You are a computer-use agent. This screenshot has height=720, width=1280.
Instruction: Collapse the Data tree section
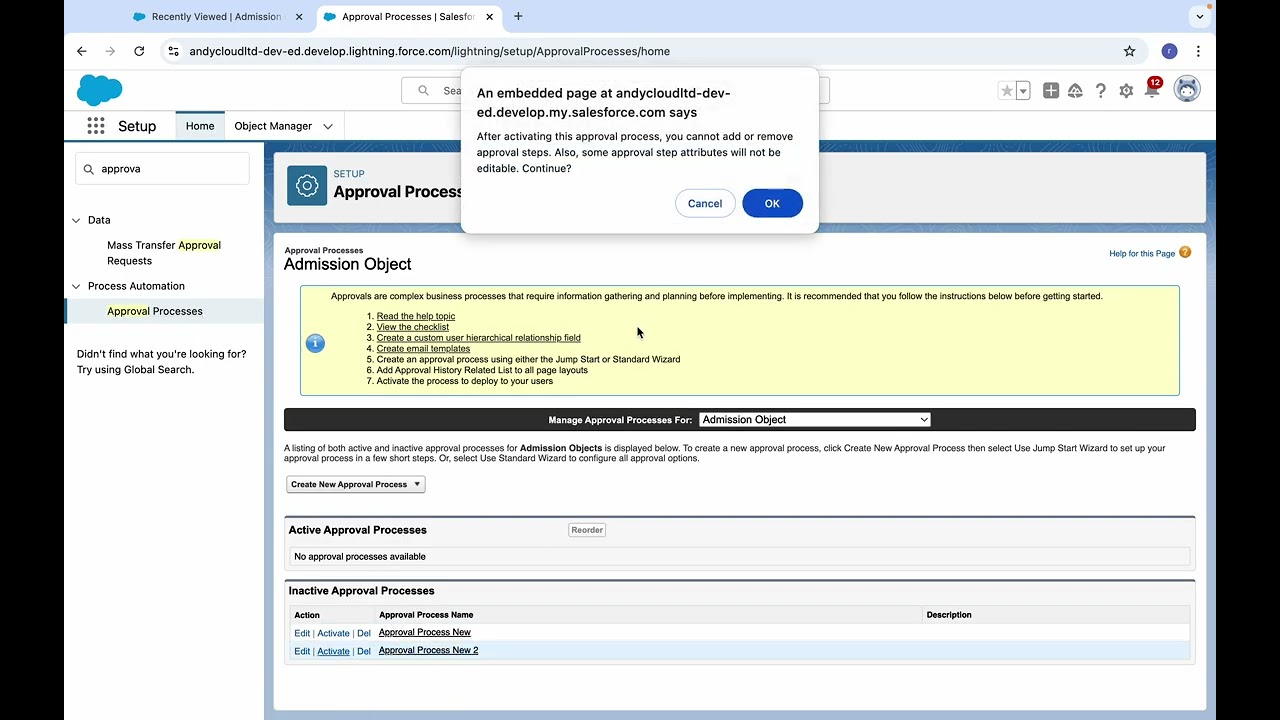coord(76,220)
